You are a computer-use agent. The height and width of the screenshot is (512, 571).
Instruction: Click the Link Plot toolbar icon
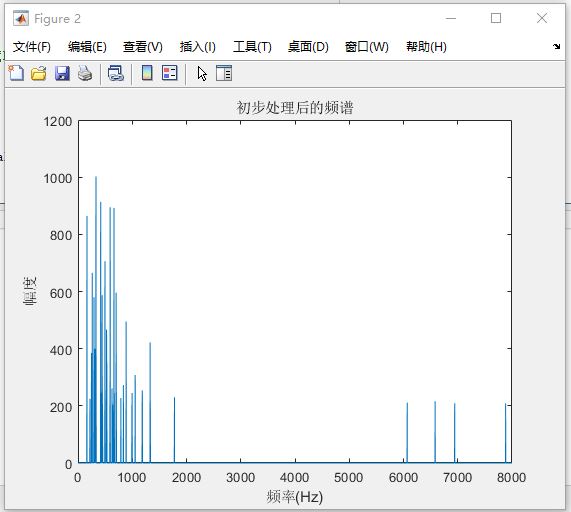click(116, 73)
